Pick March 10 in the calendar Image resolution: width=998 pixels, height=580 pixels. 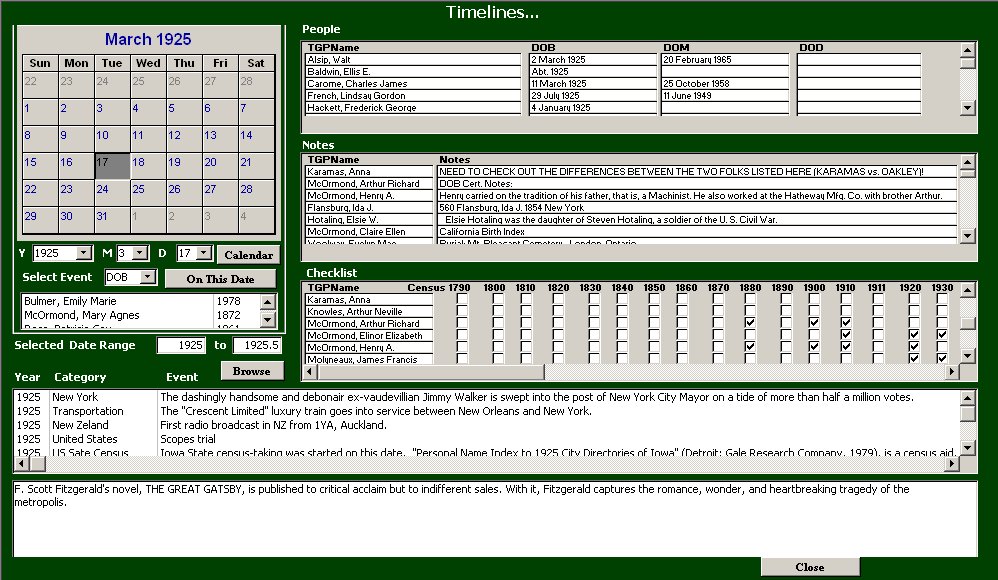coord(112,139)
